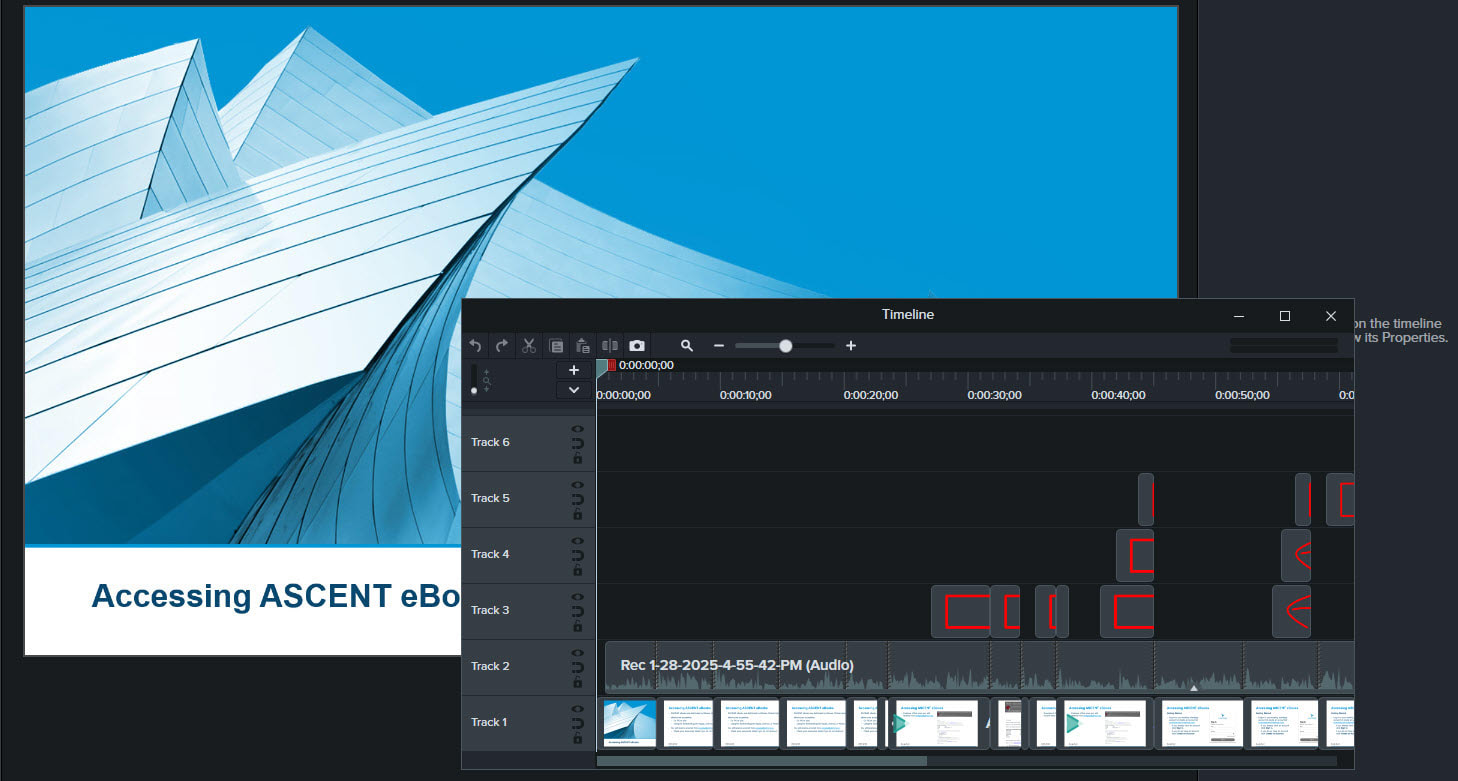Screen dimensions: 1458x781
Task: Split the clip at the playhead
Action: (x=610, y=346)
